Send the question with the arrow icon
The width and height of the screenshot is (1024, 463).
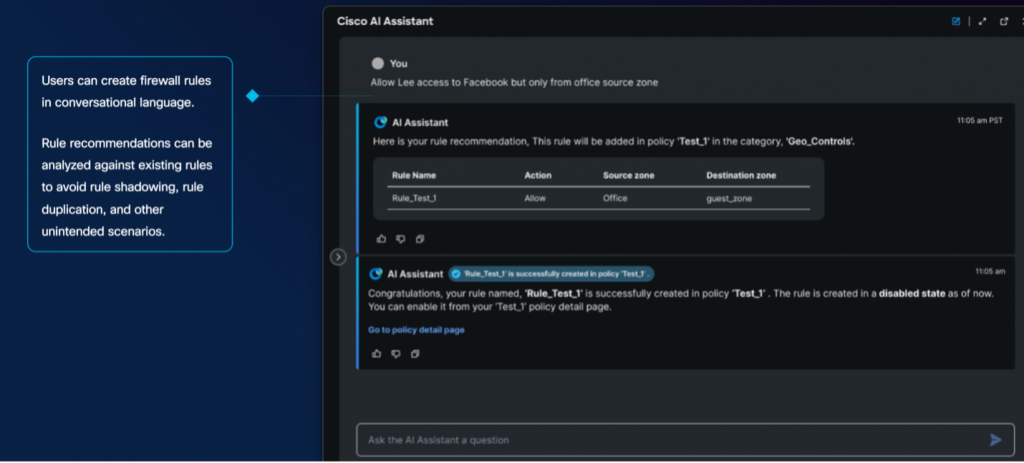(995, 440)
